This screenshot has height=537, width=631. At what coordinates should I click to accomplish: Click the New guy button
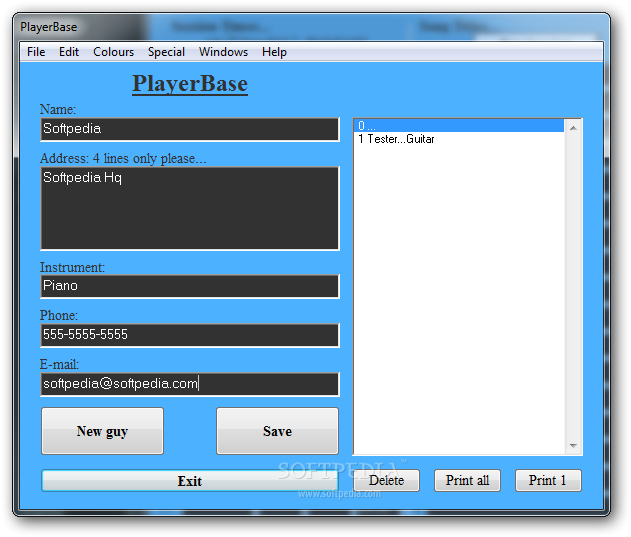click(x=103, y=431)
